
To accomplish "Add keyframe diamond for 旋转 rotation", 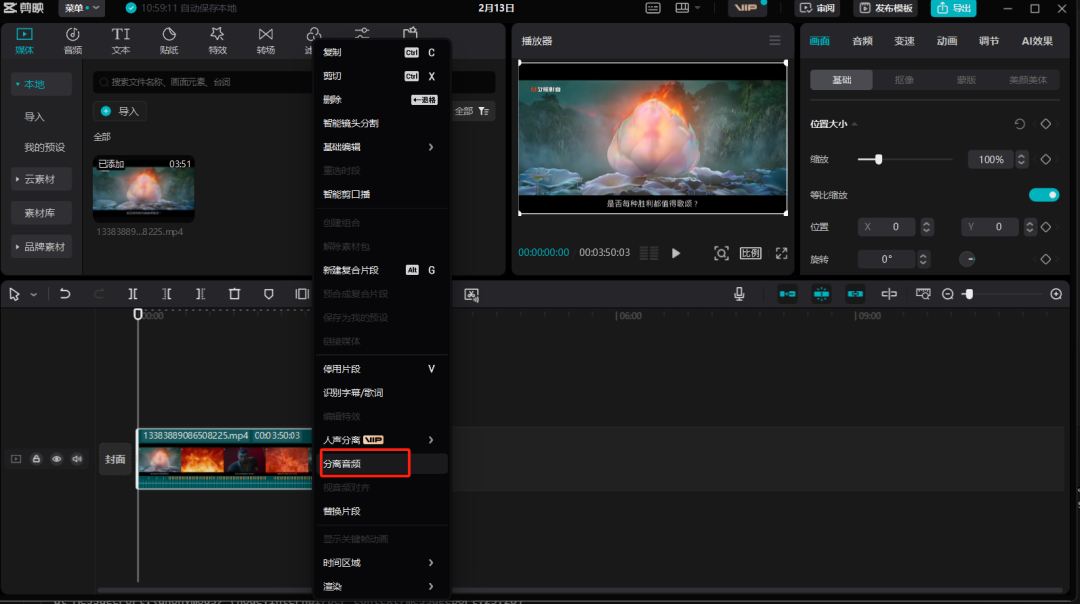I will (x=1046, y=259).
